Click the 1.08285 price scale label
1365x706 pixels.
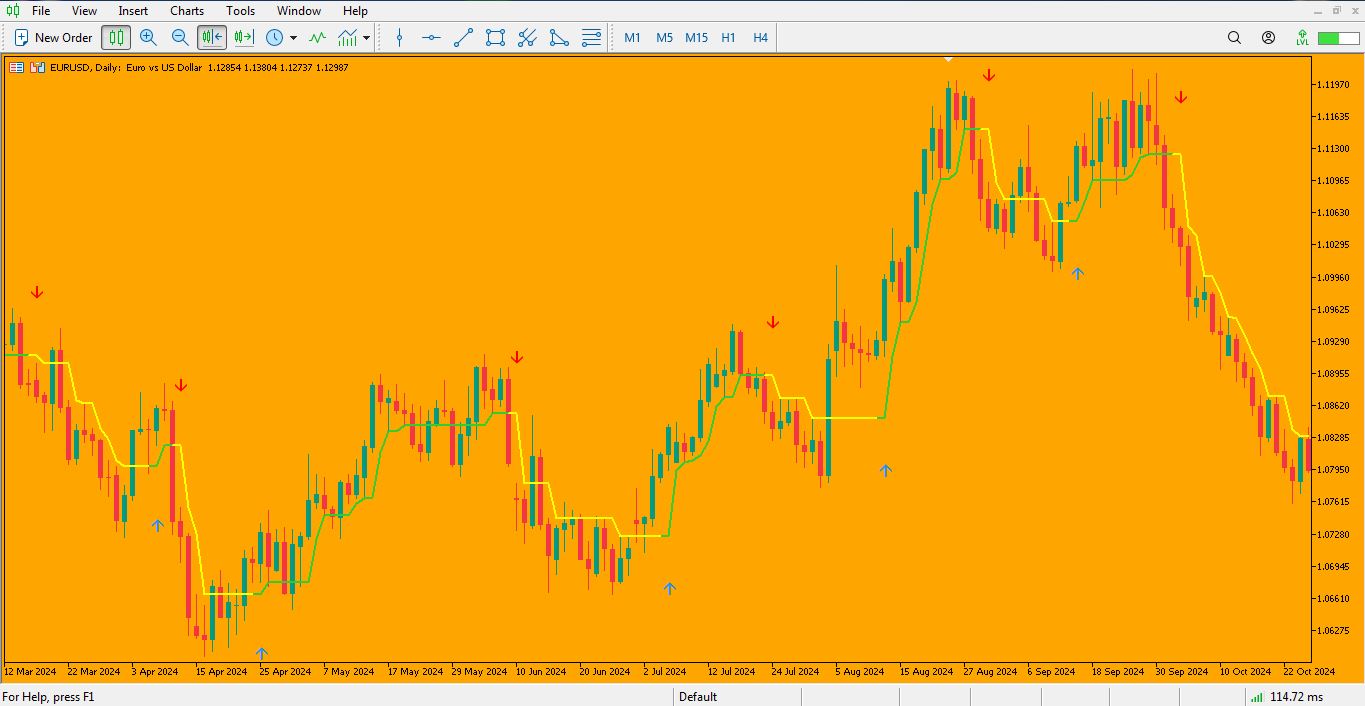point(1334,437)
